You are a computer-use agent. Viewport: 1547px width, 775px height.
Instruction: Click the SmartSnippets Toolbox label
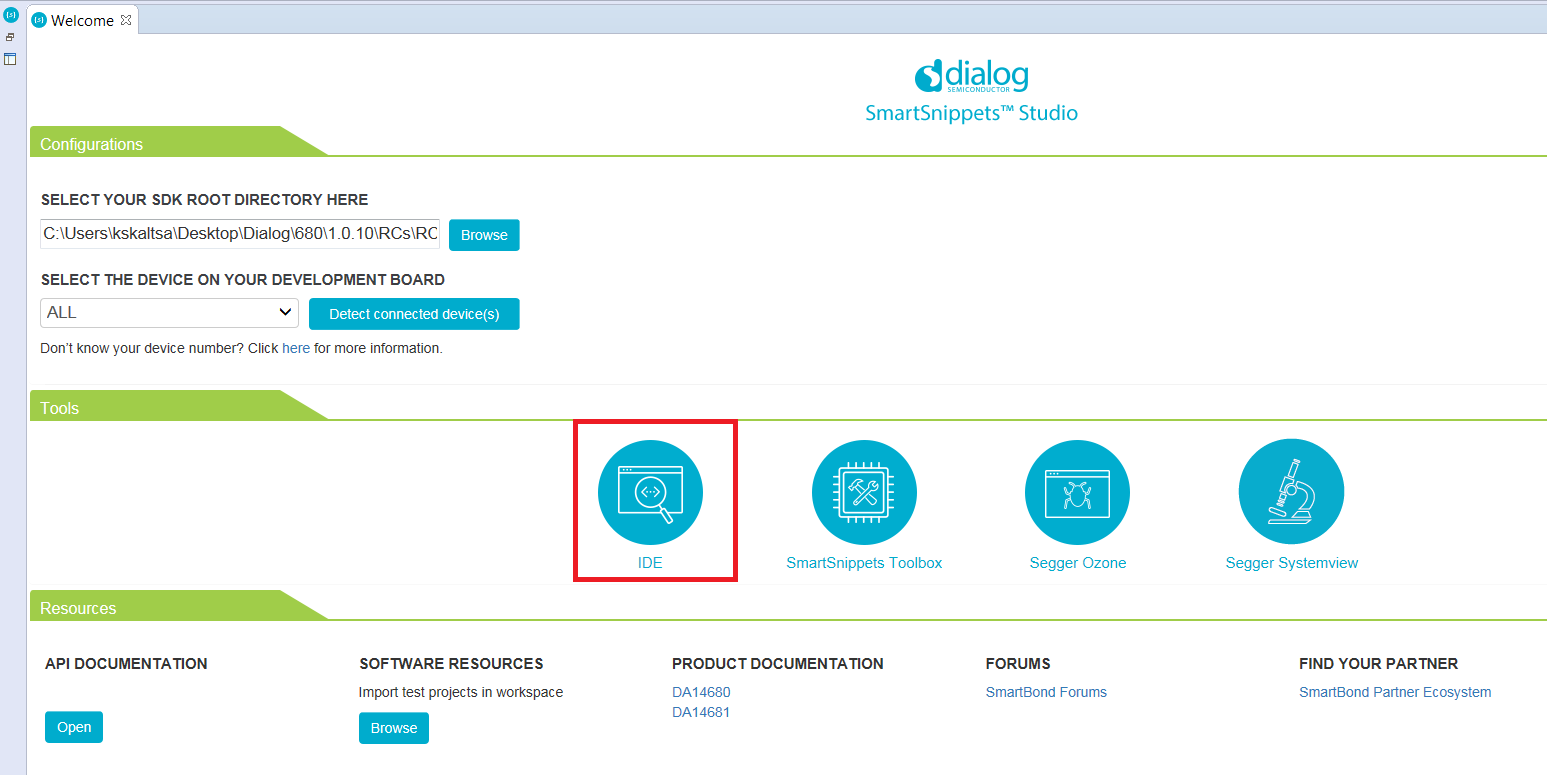click(864, 563)
